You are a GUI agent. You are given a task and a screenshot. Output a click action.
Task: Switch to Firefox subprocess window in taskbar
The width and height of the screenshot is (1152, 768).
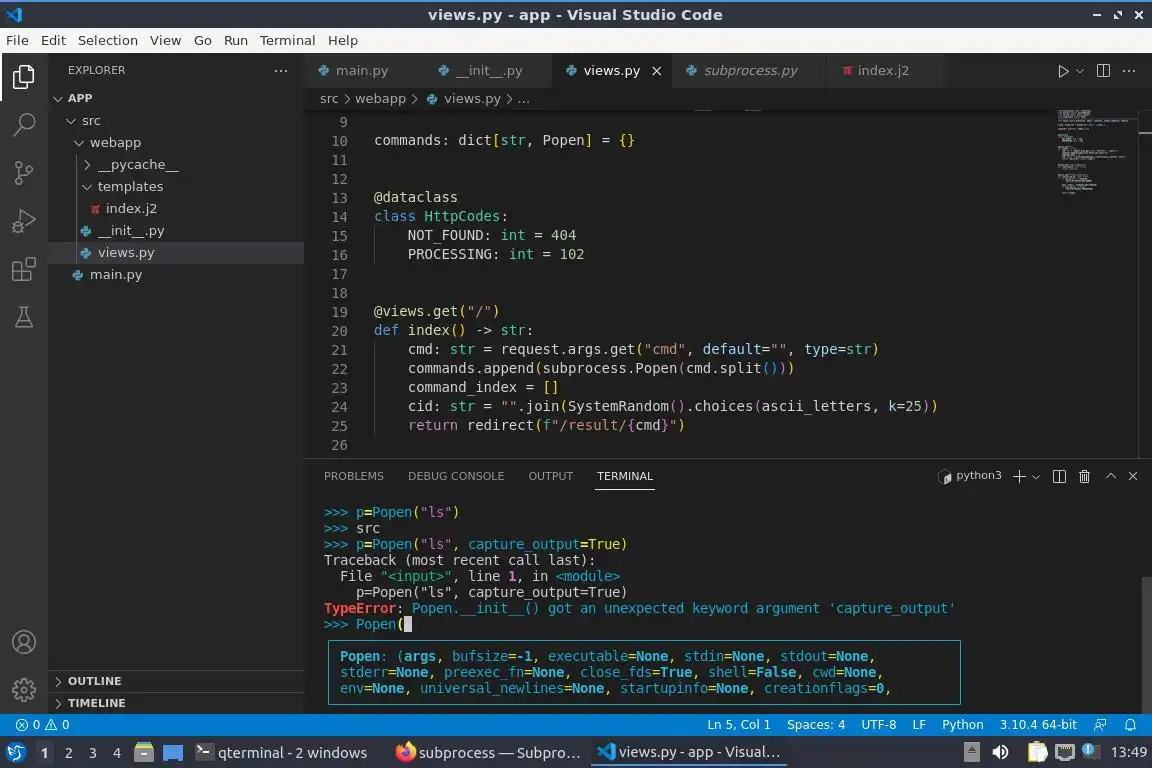tap(488, 753)
